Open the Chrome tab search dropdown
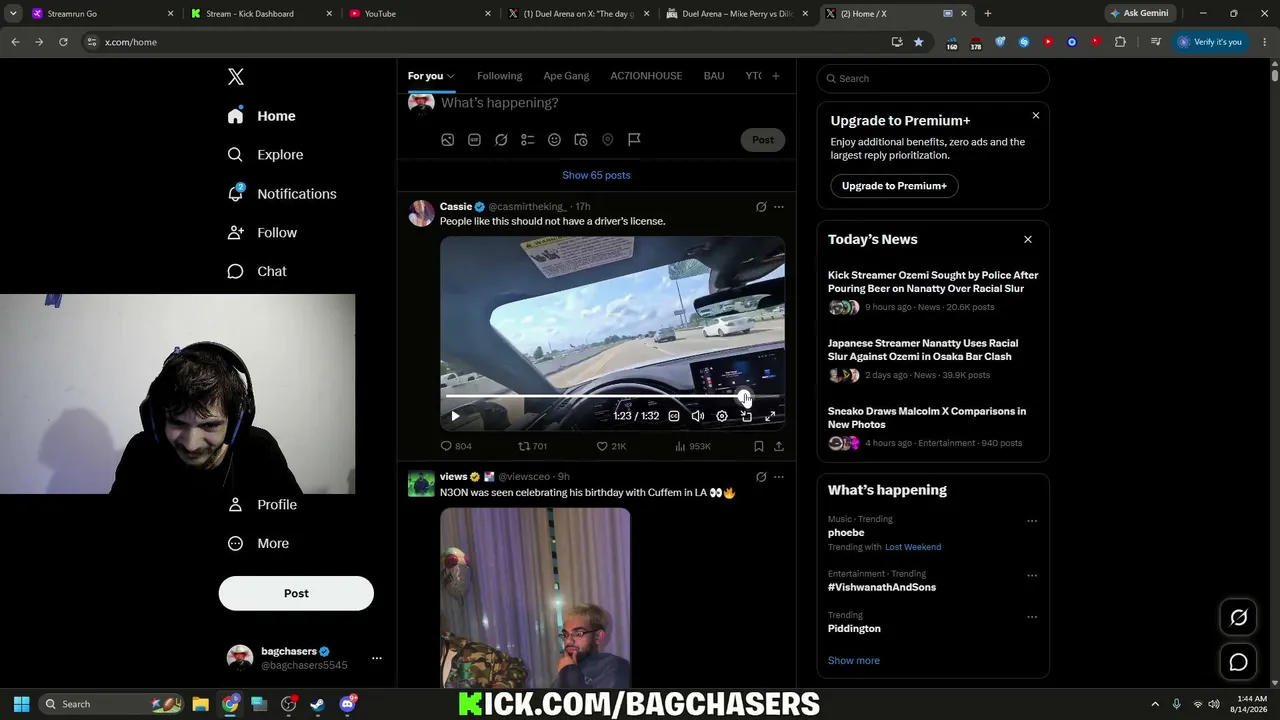 point(13,13)
